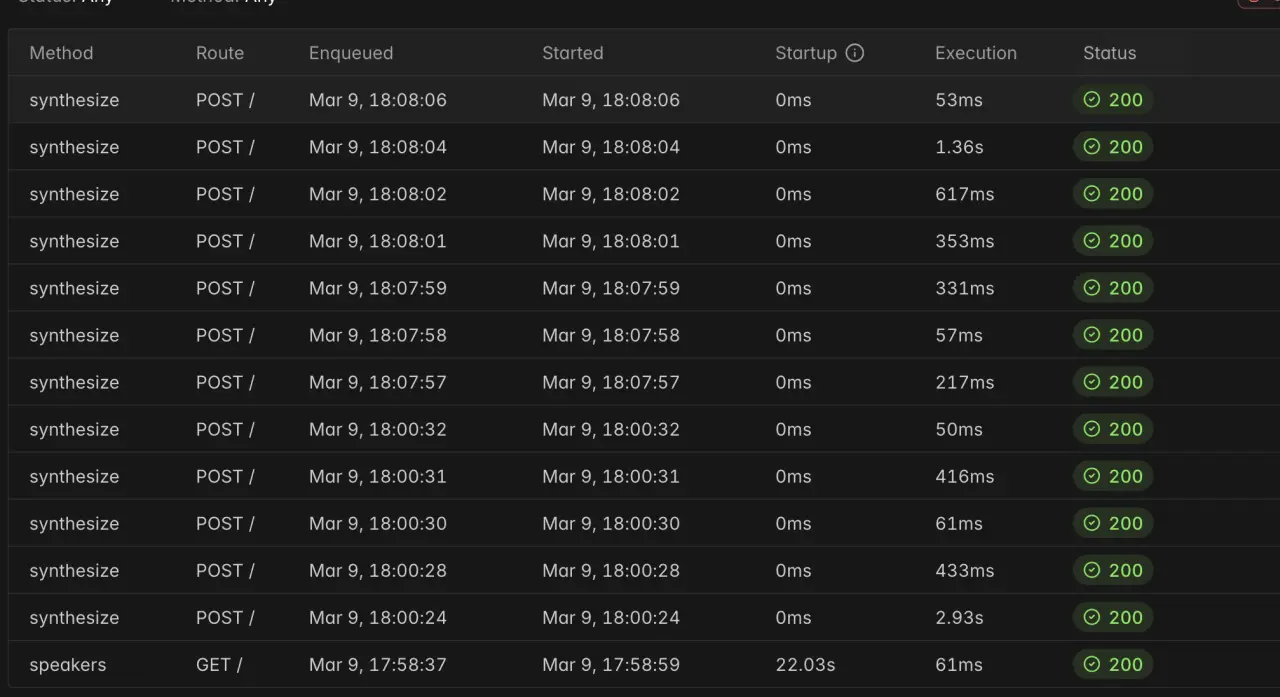Click the 200 status badge for the speakers request

1113,665
